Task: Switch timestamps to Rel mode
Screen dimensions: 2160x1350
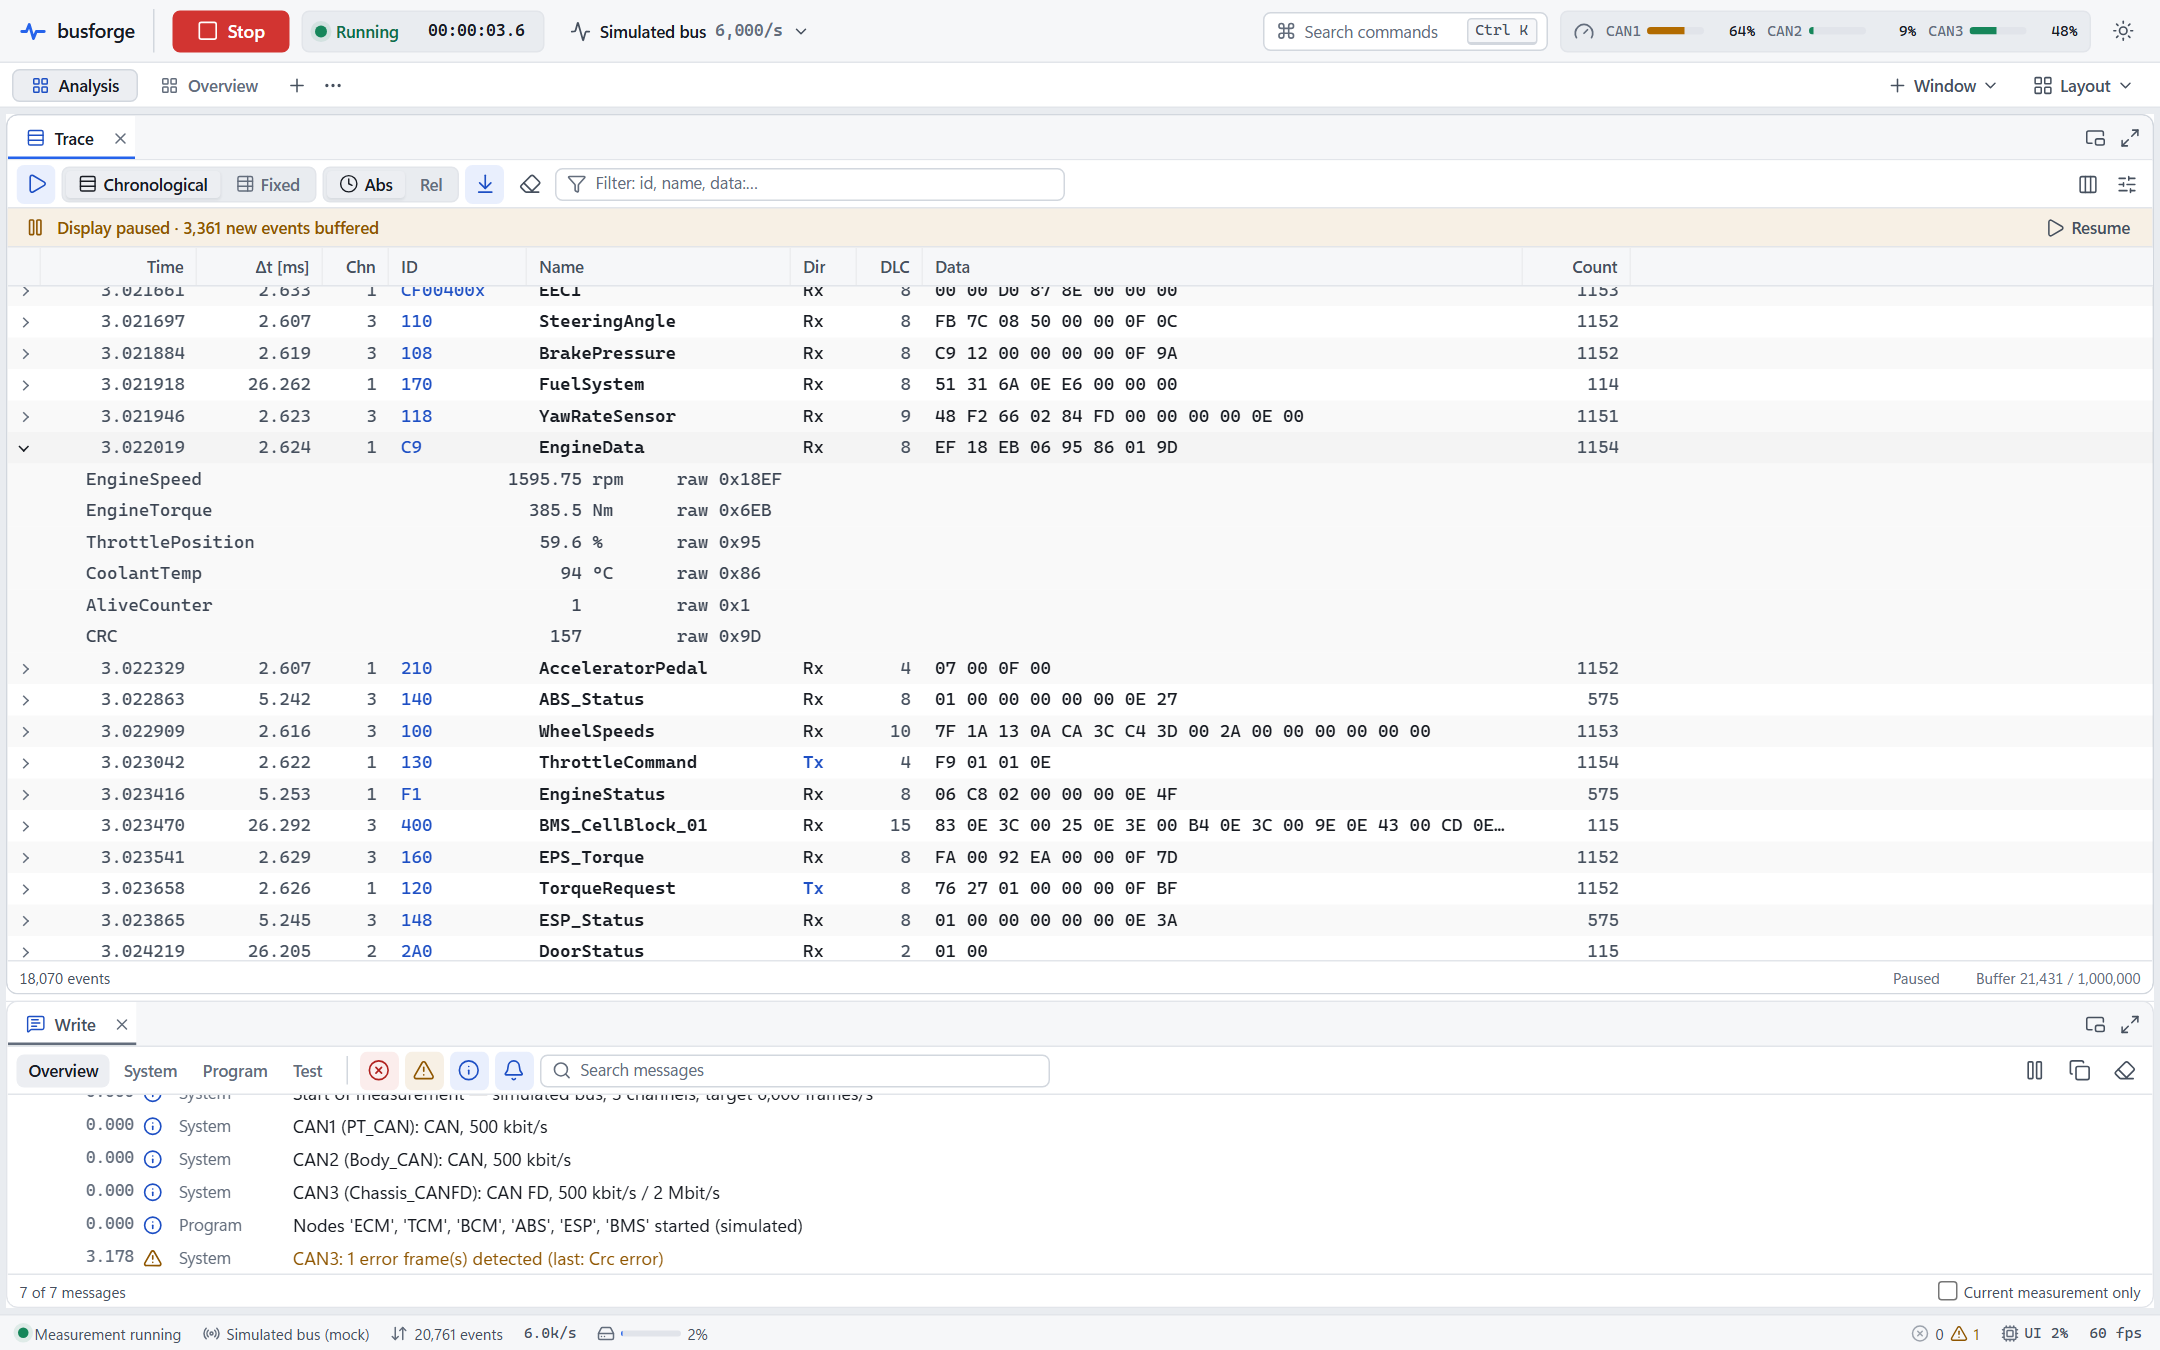Action: pyautogui.click(x=431, y=185)
